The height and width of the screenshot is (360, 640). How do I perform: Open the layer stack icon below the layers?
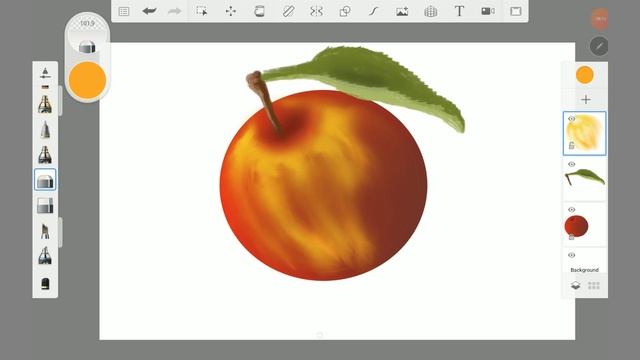coord(576,285)
